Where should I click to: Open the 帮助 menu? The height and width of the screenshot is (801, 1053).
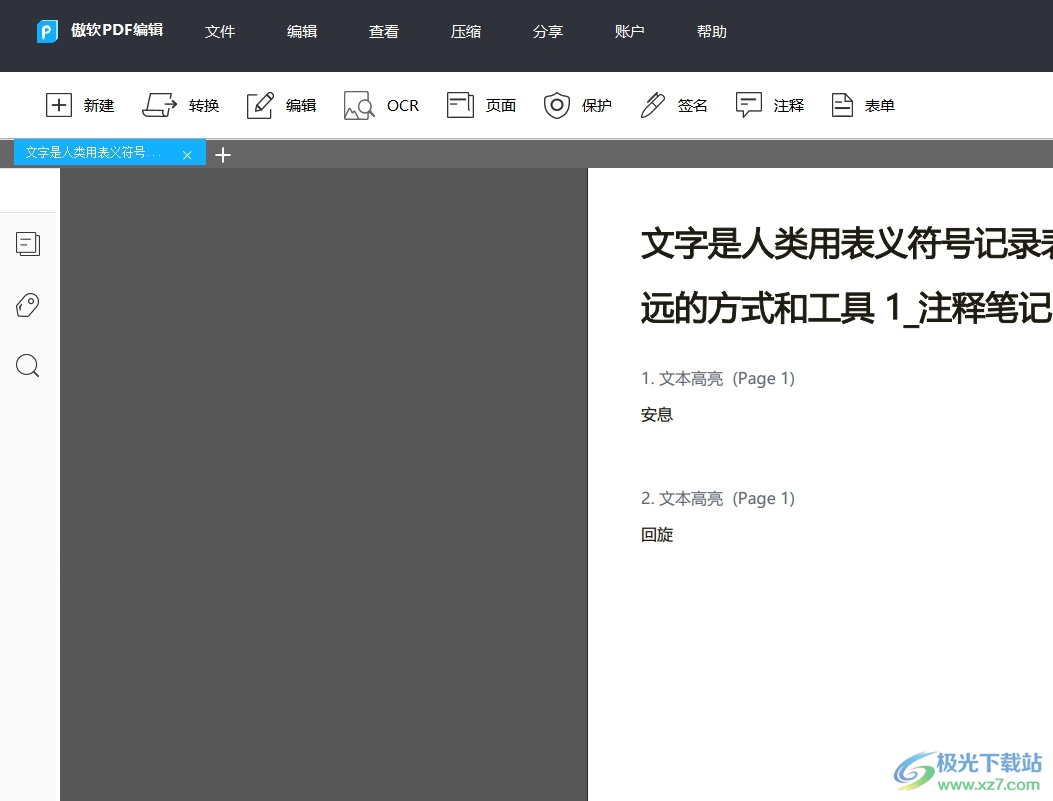tap(712, 32)
